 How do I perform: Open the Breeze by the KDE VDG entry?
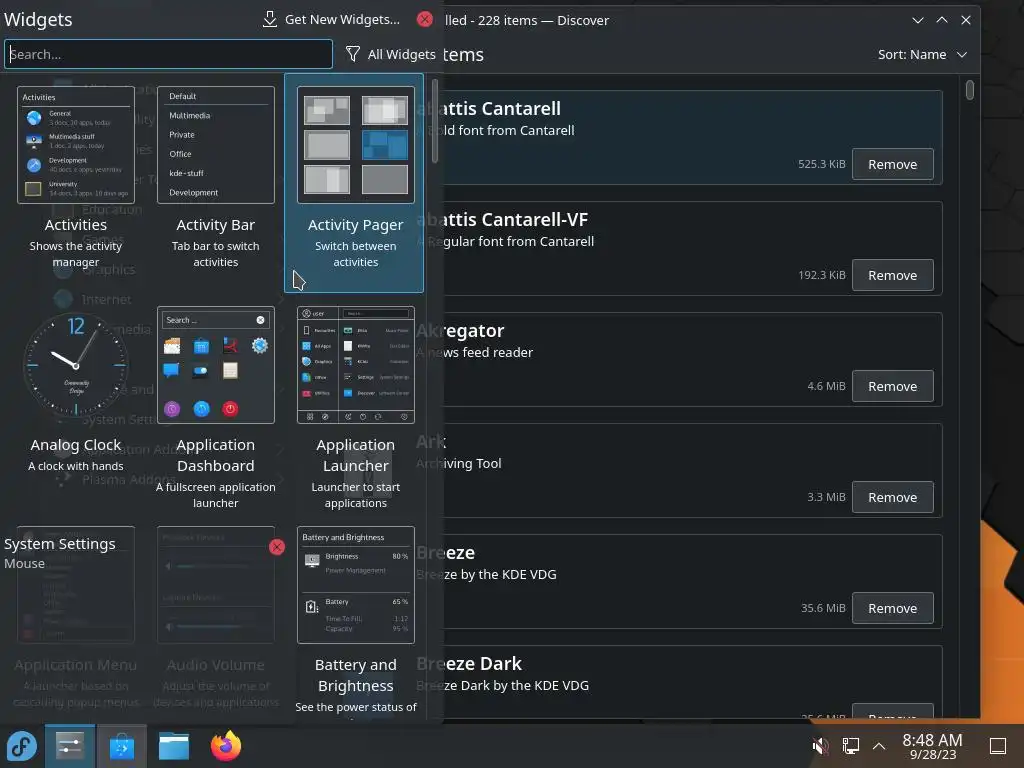[x=693, y=581]
